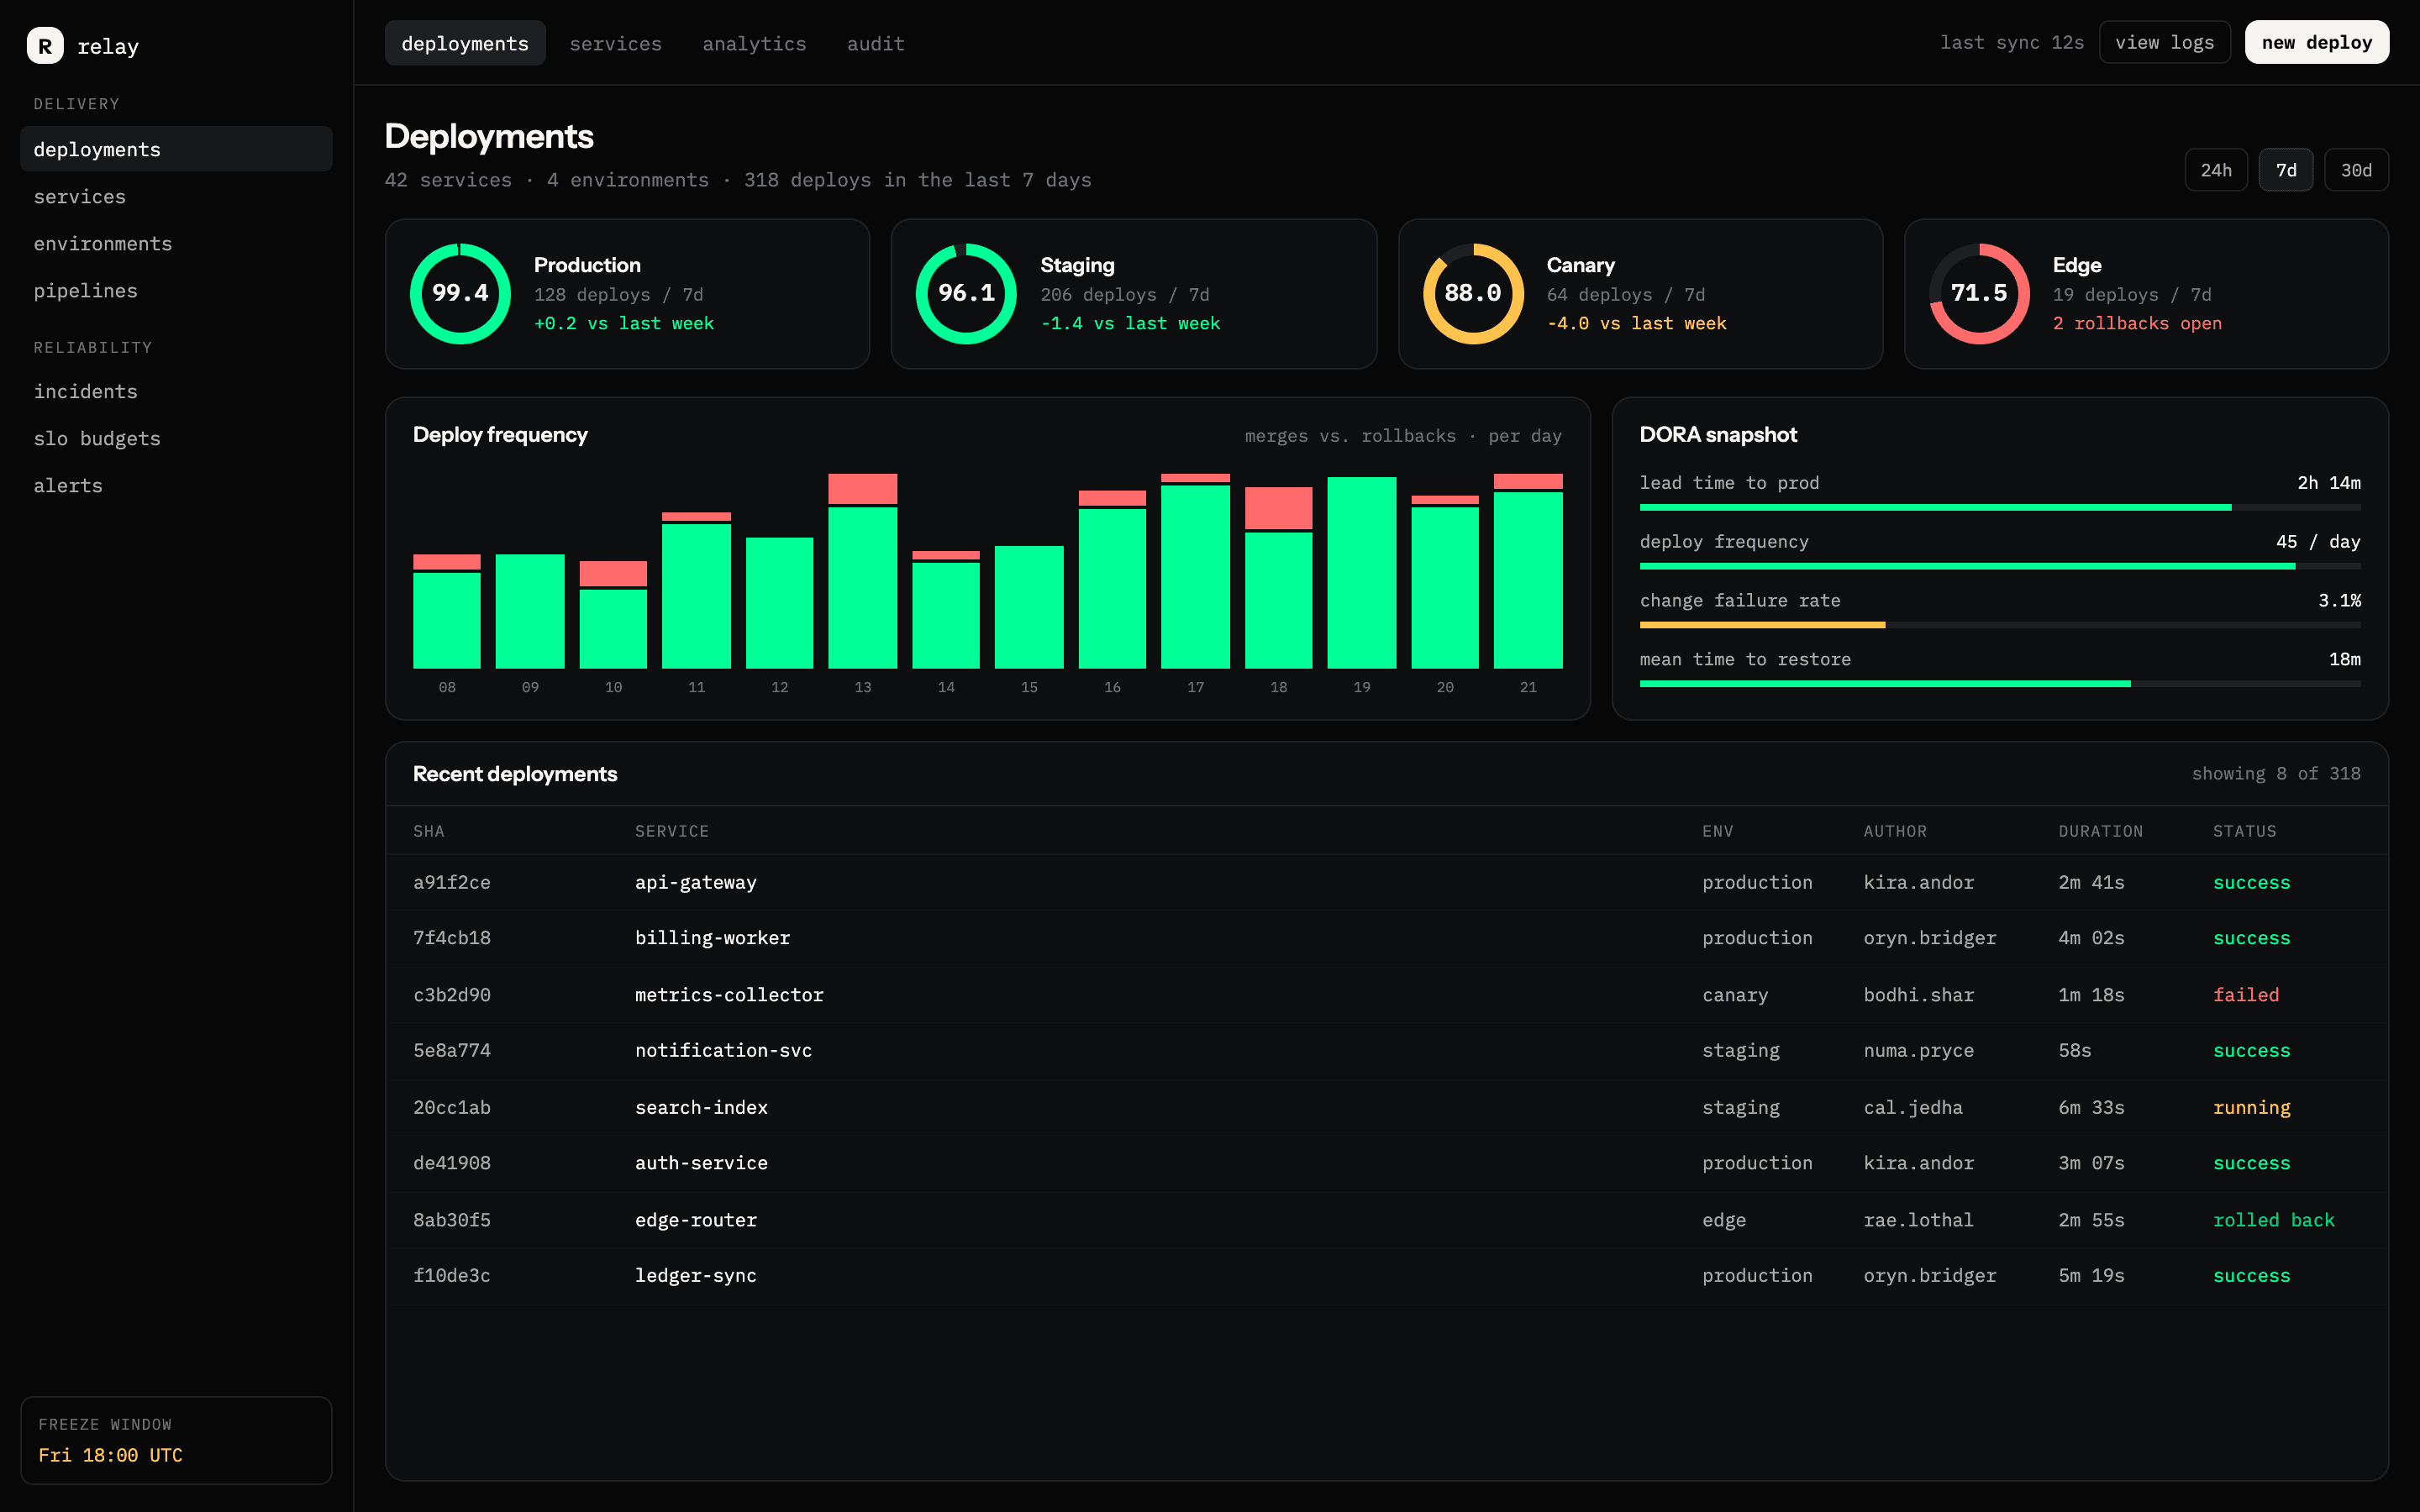2420x1512 pixels.
Task: Switch to the analytics top tab
Action: [754, 44]
